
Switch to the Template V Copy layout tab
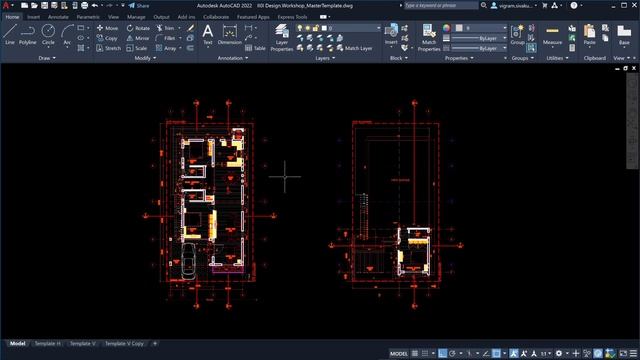coord(124,344)
